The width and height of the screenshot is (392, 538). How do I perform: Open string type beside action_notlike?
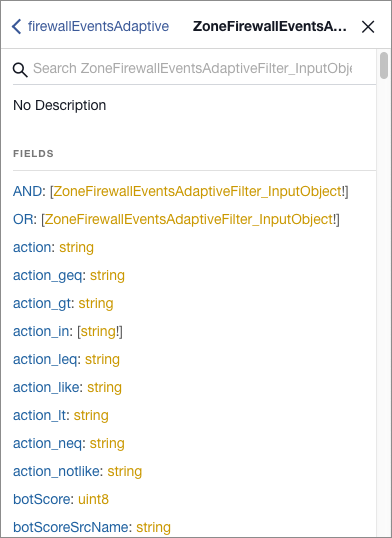[125, 472]
